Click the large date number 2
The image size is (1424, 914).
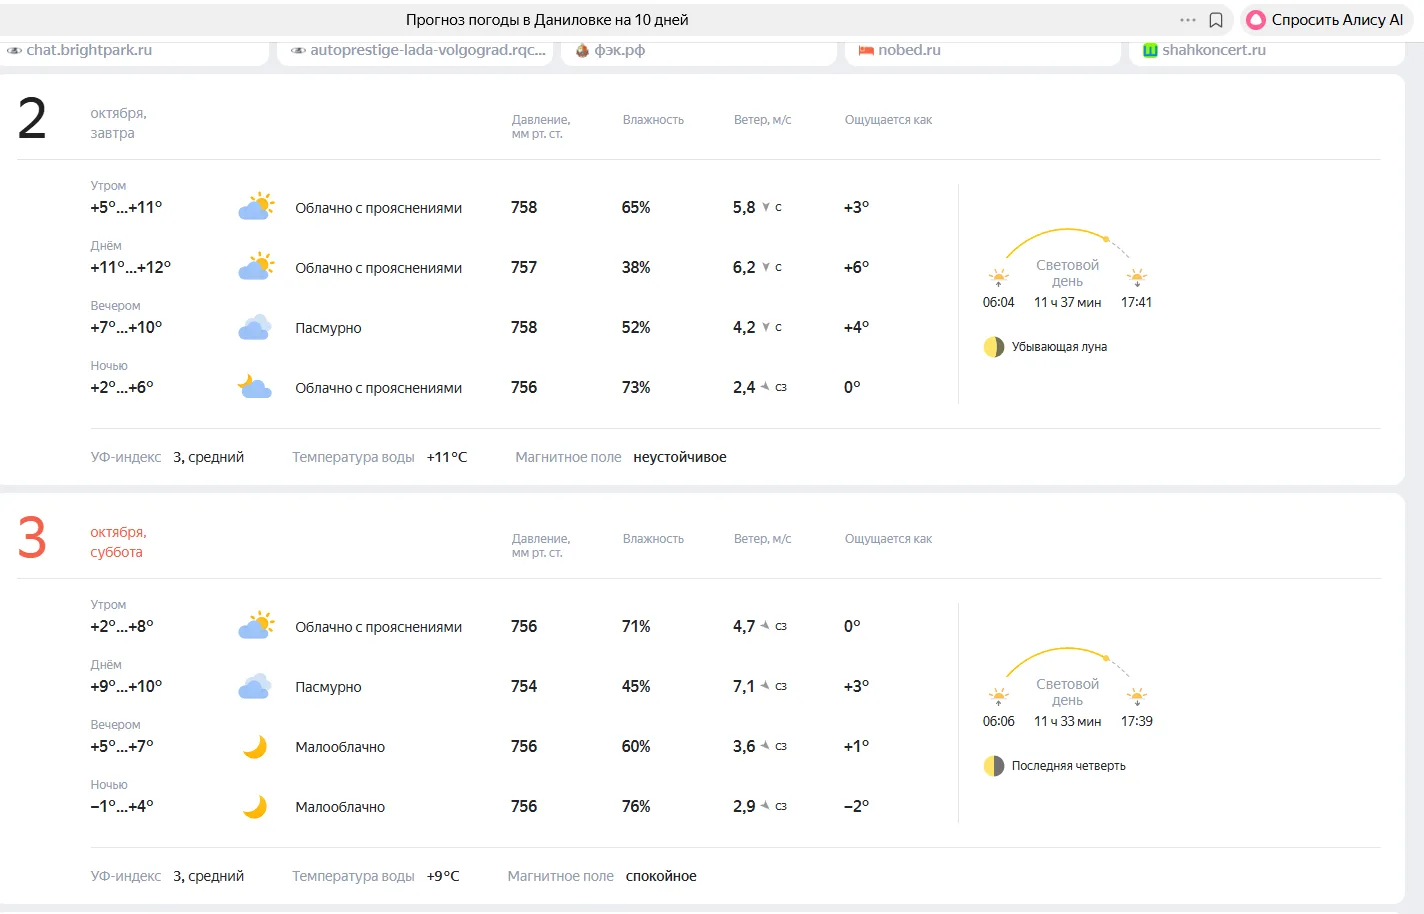pos(32,119)
